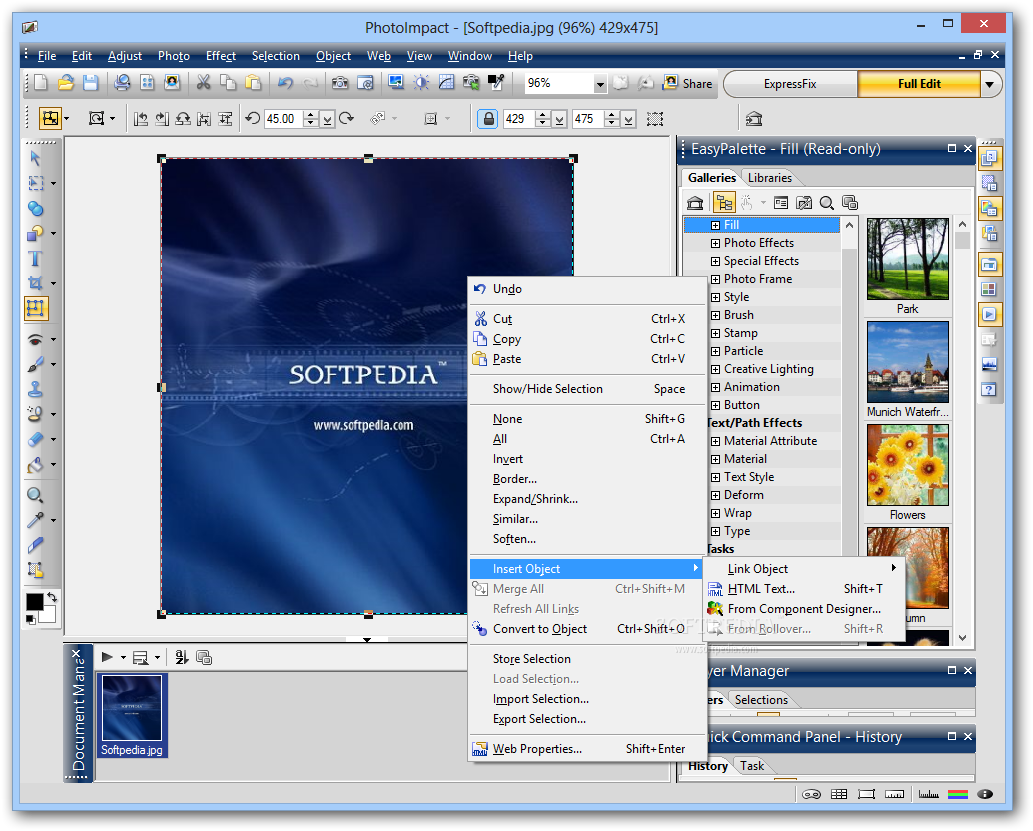Click the grid icon in status bar
The width and height of the screenshot is (1033, 831).
click(x=839, y=794)
